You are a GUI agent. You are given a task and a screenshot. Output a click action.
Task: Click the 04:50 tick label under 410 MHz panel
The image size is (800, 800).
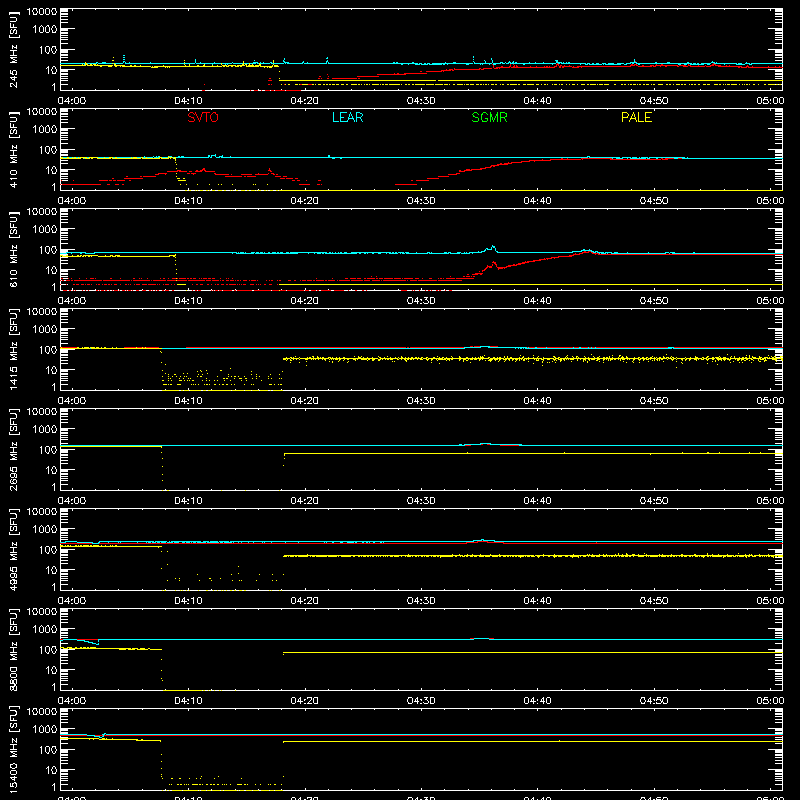pyautogui.click(x=654, y=201)
